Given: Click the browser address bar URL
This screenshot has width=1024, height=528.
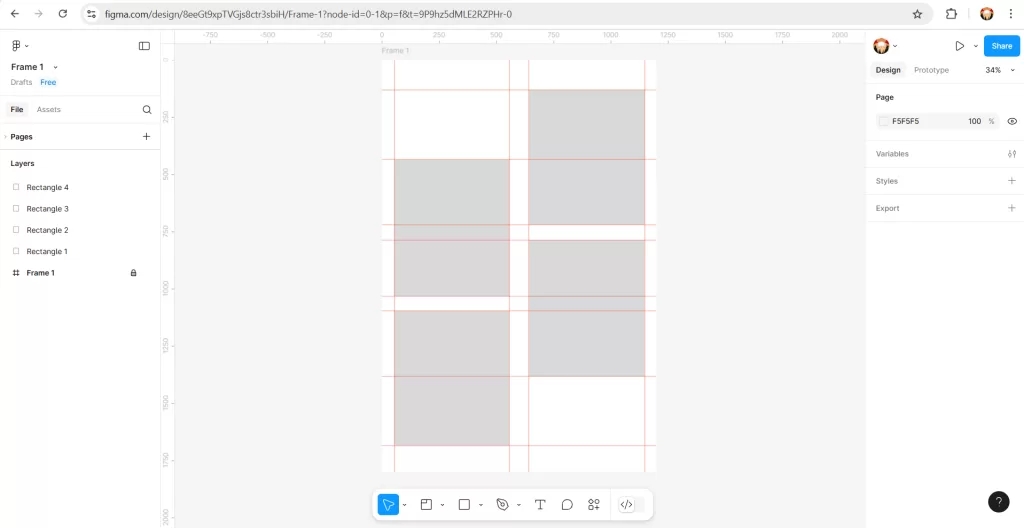Looking at the screenshot, I should (x=306, y=14).
